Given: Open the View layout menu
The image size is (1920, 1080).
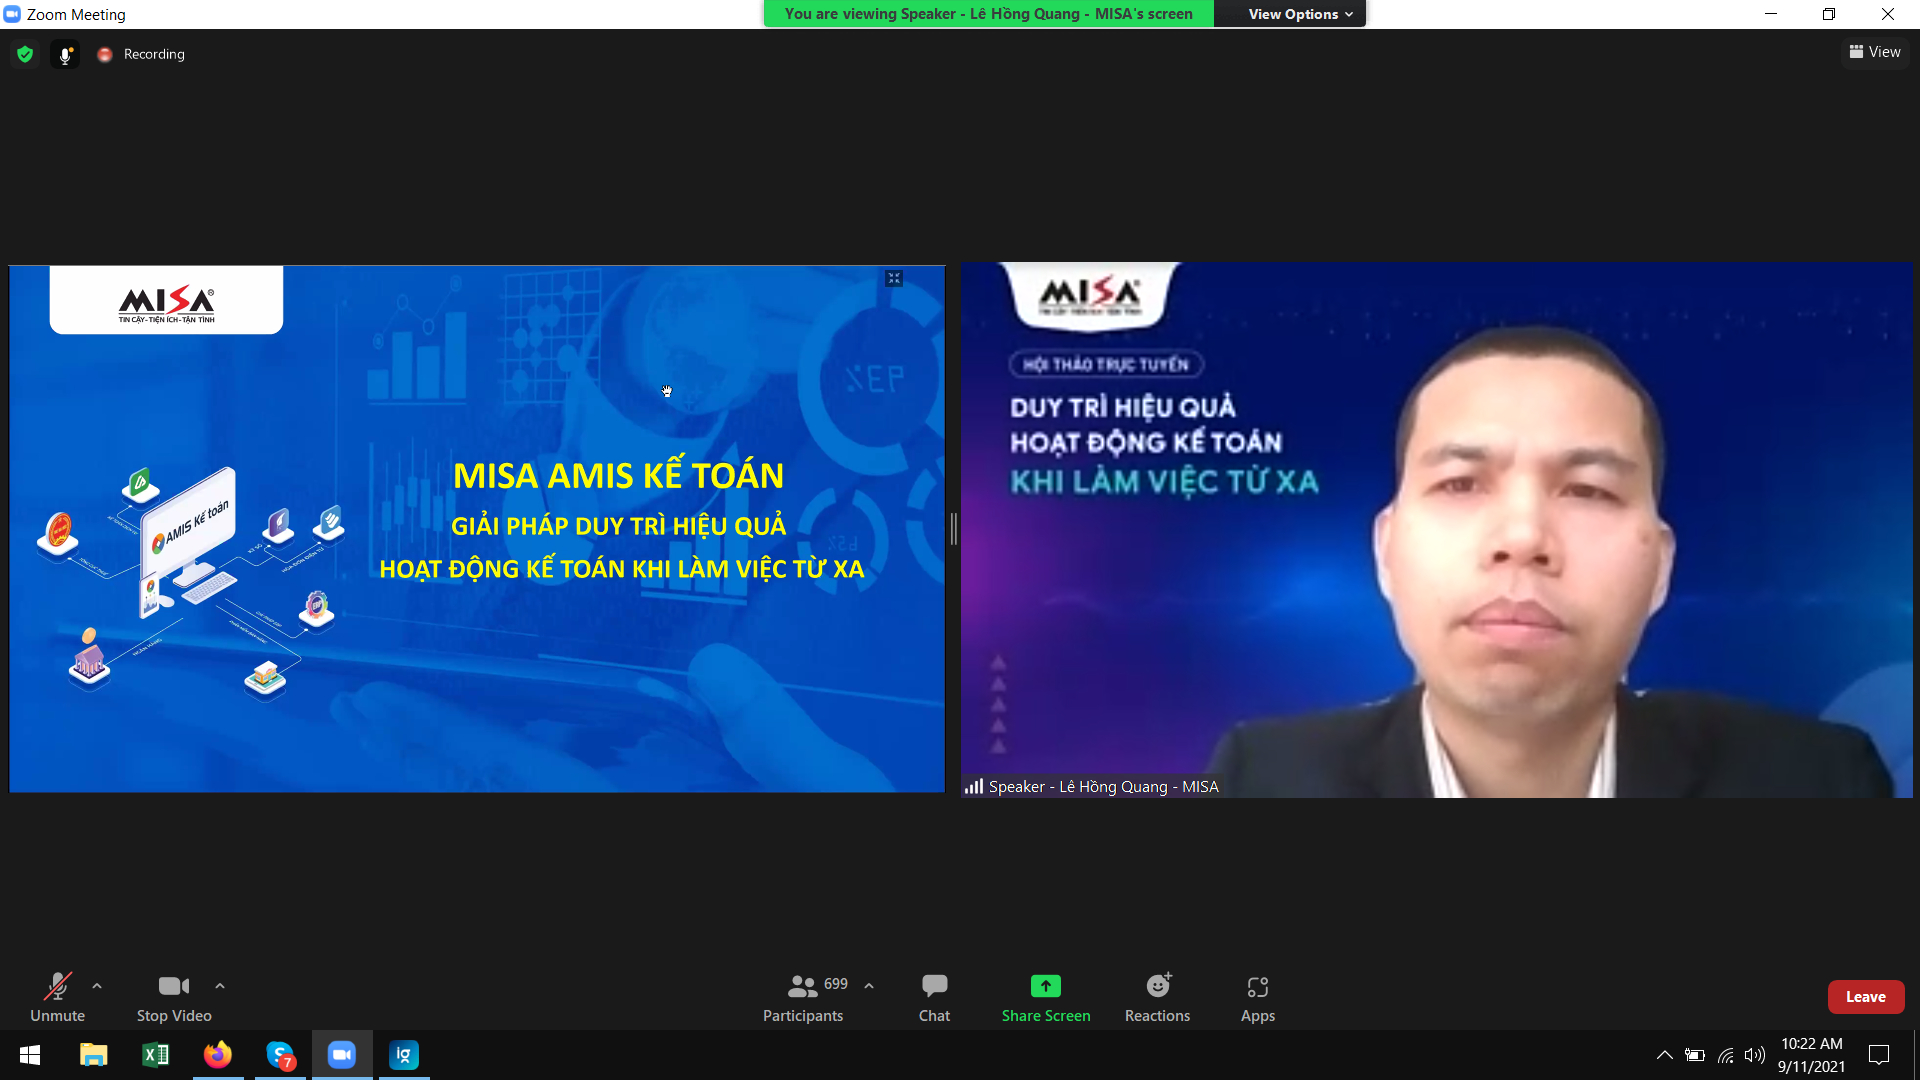Looking at the screenshot, I should (1875, 52).
